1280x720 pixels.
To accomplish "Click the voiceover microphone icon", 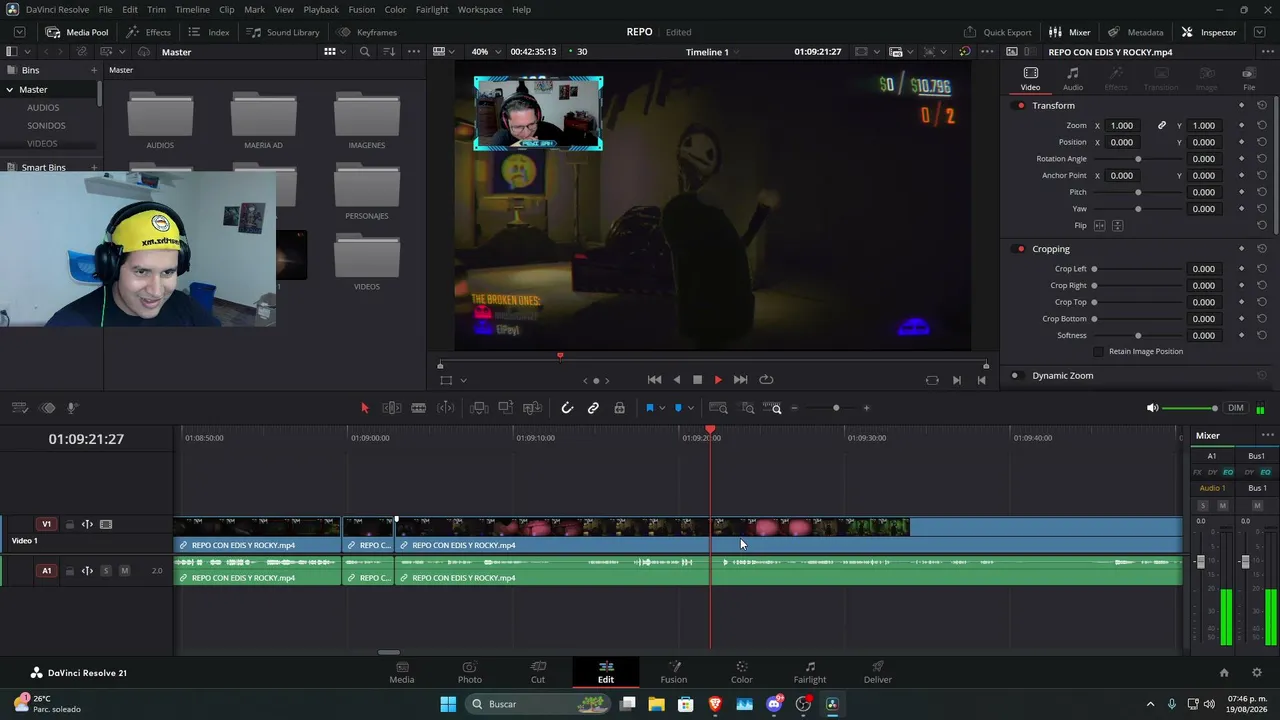I will click(73, 408).
